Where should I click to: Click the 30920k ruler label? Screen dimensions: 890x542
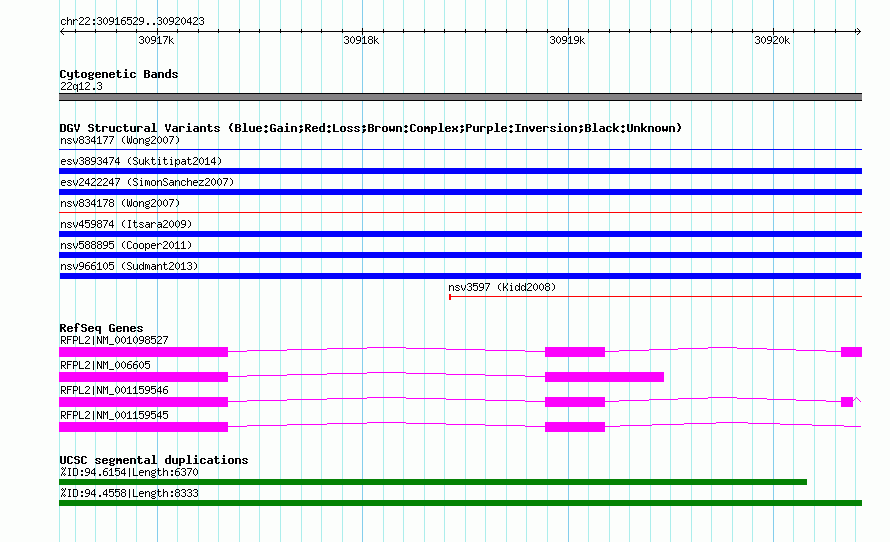(x=772, y=40)
